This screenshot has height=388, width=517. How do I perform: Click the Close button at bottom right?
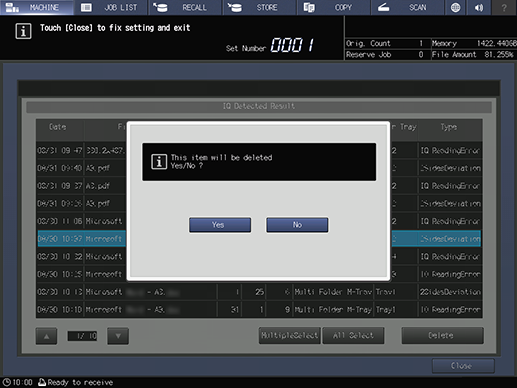[463, 366]
